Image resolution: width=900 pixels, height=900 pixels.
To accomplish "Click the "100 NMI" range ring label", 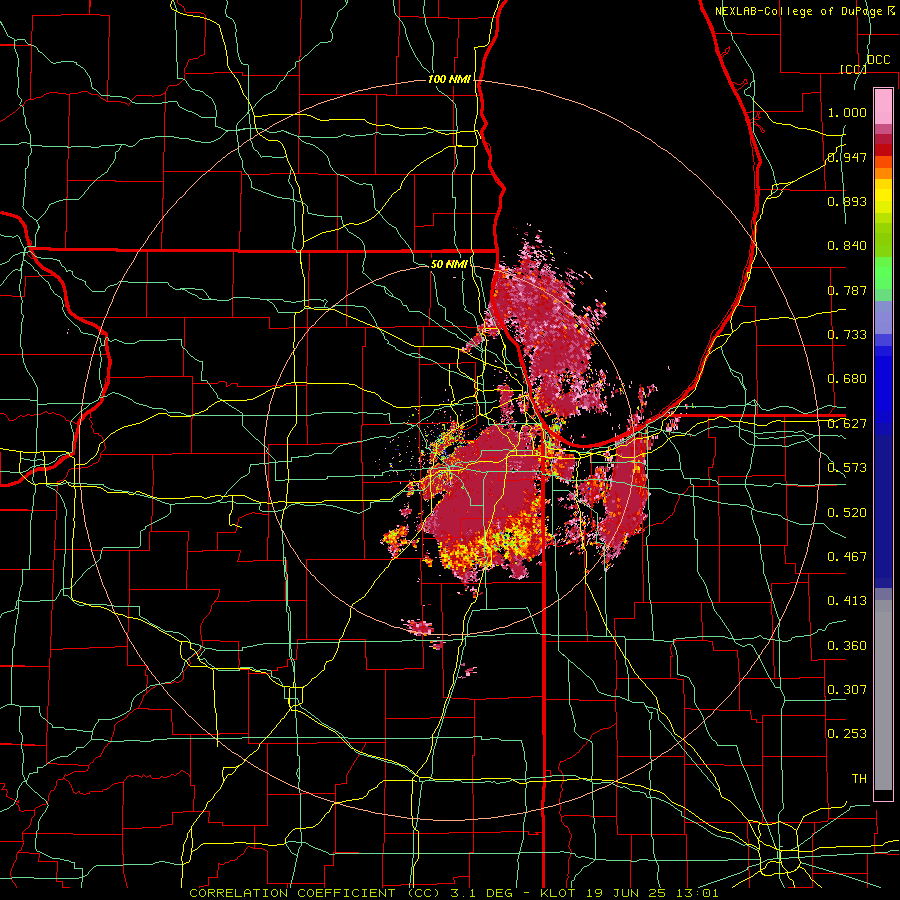I will [449, 79].
